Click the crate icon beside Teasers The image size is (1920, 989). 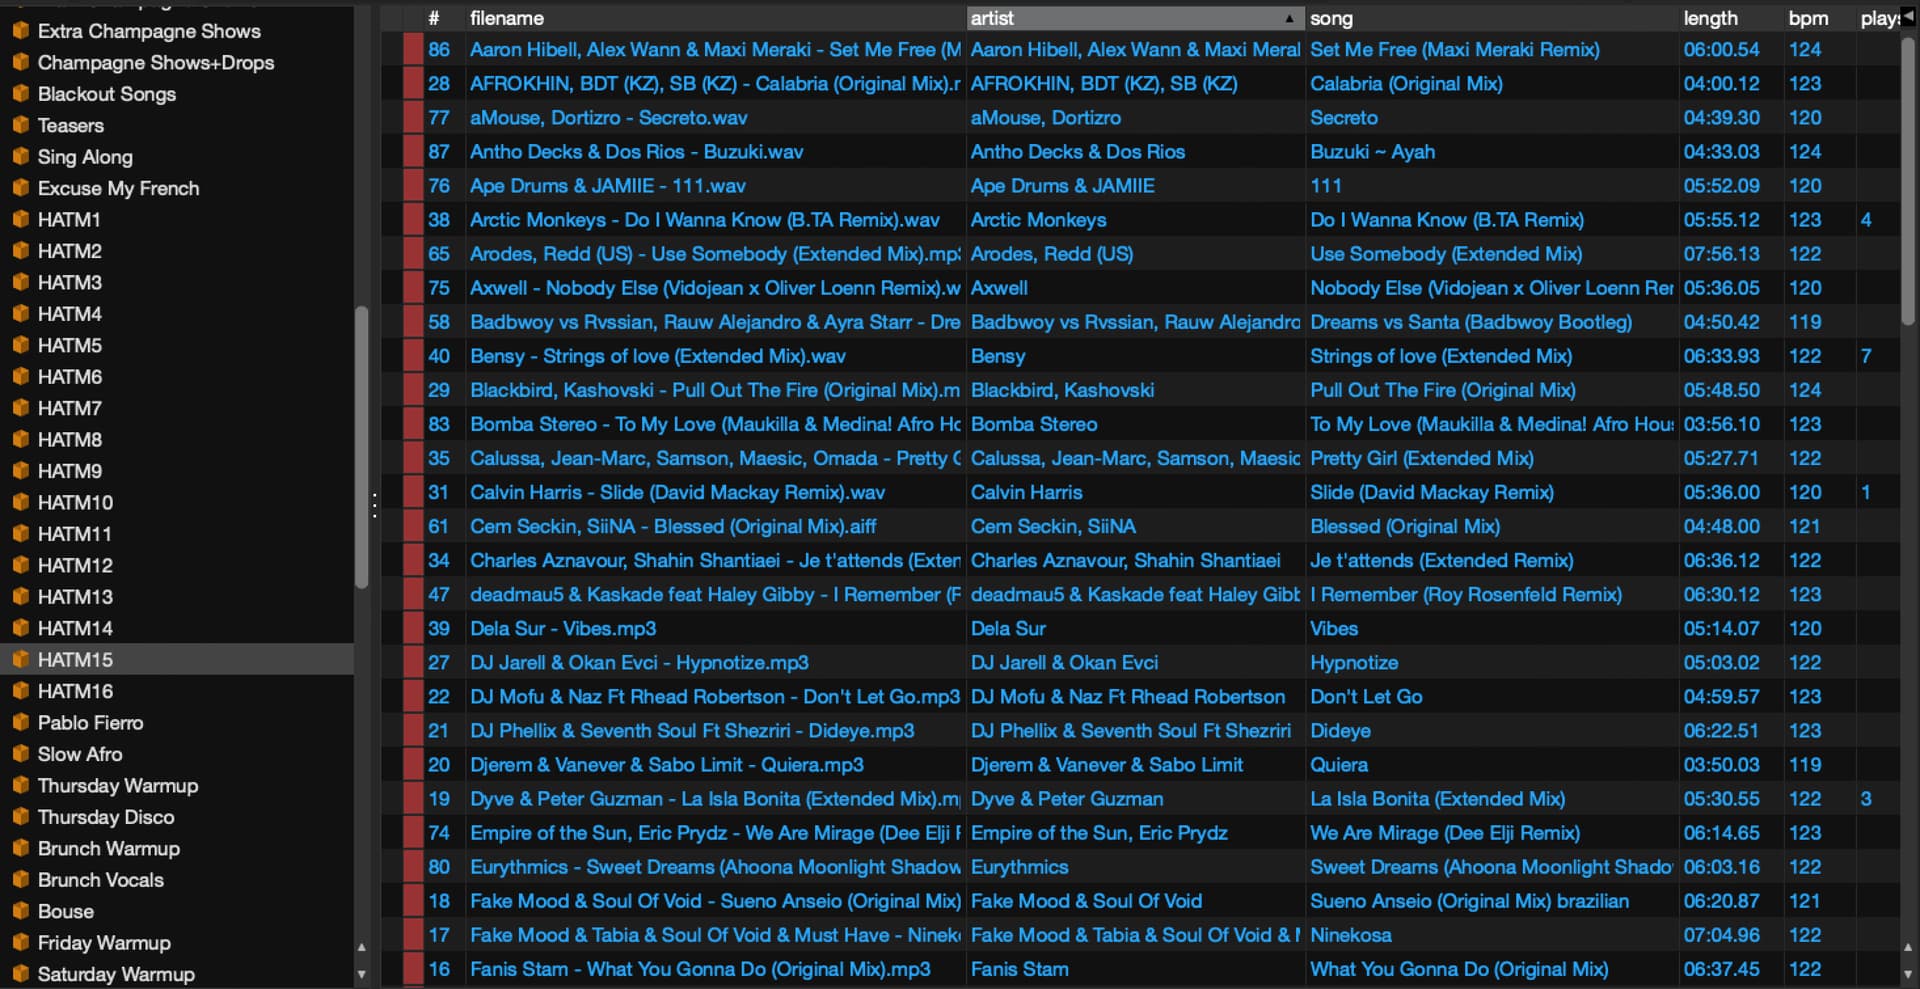21,125
